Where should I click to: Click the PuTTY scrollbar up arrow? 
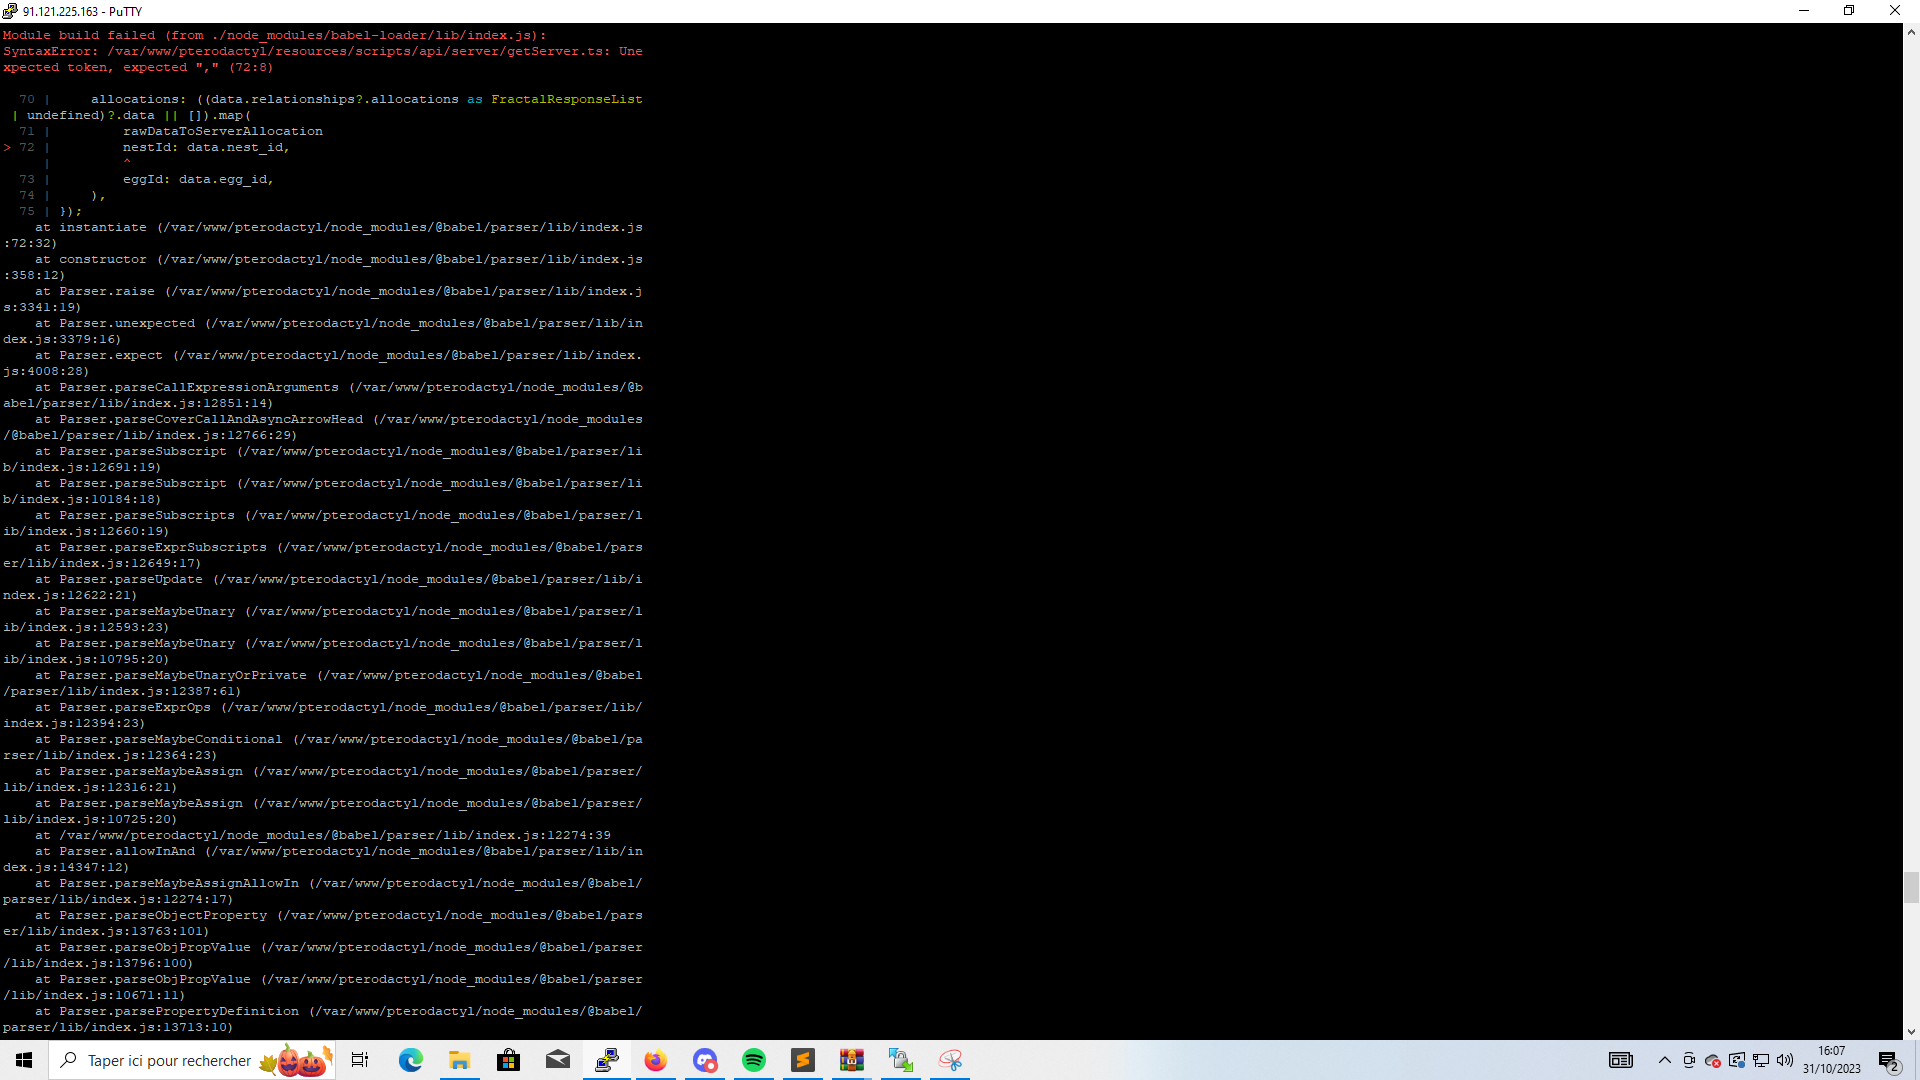[1911, 32]
